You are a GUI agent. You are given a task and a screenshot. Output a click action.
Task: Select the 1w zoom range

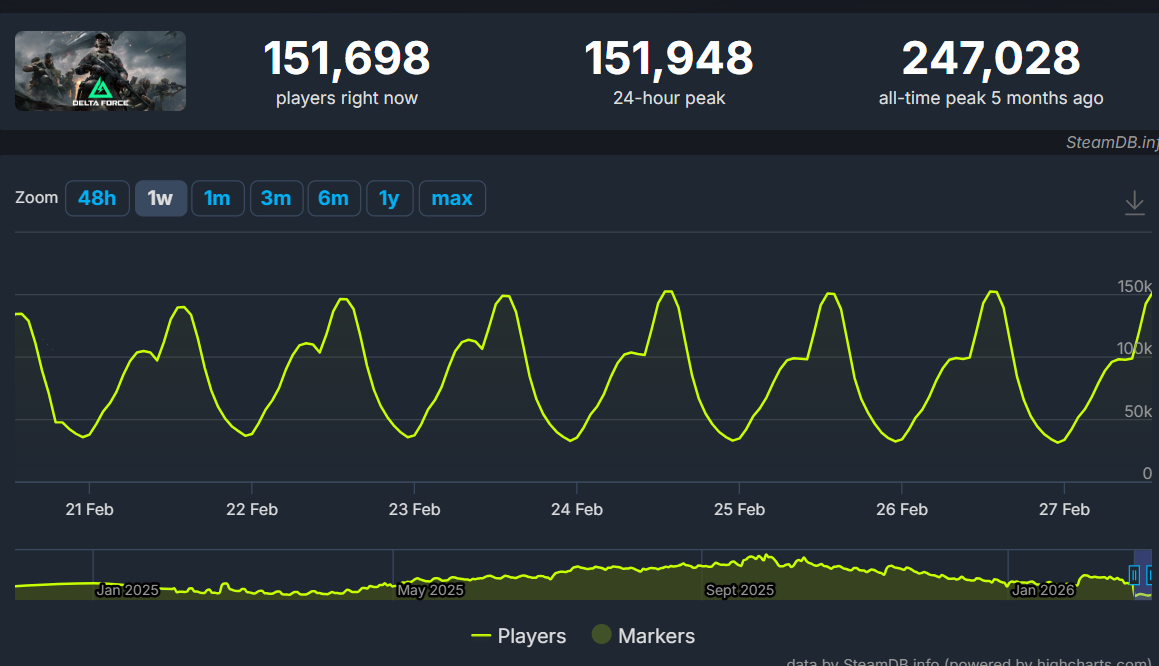160,198
